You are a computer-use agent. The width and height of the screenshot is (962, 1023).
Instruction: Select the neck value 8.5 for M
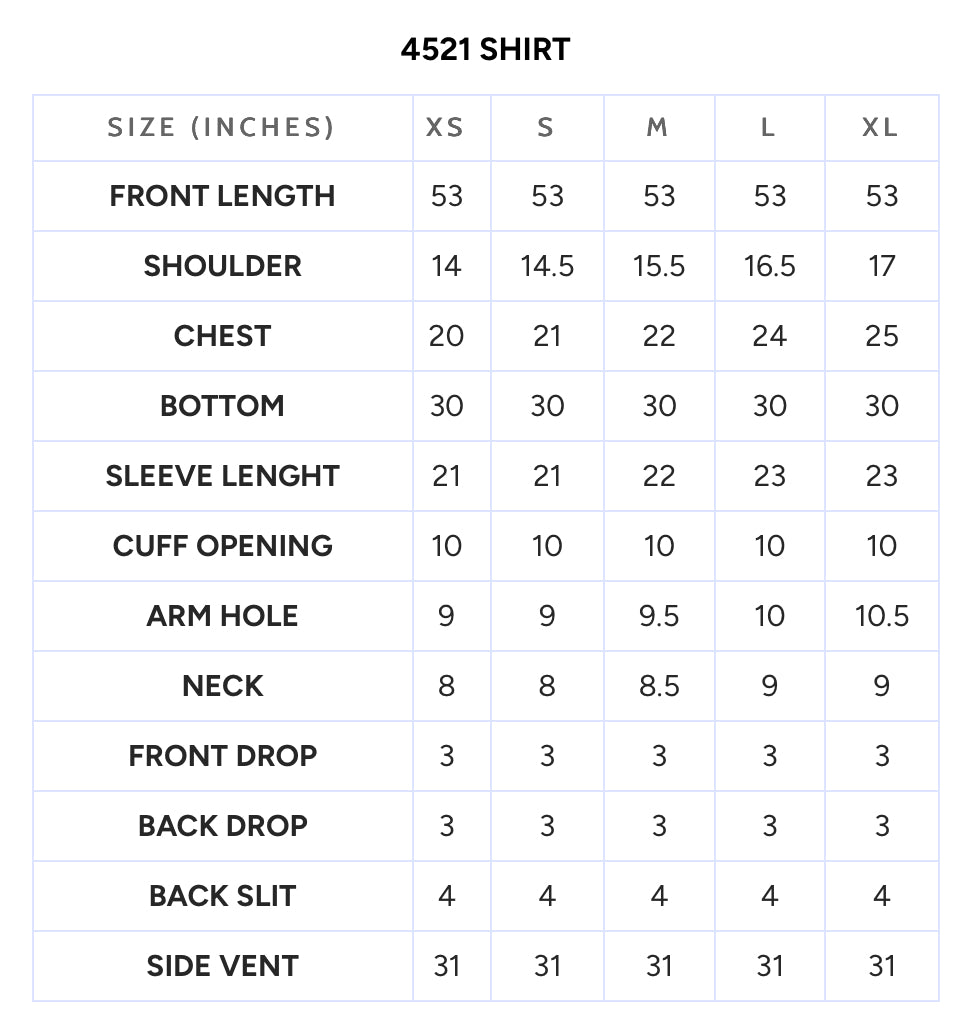click(659, 686)
